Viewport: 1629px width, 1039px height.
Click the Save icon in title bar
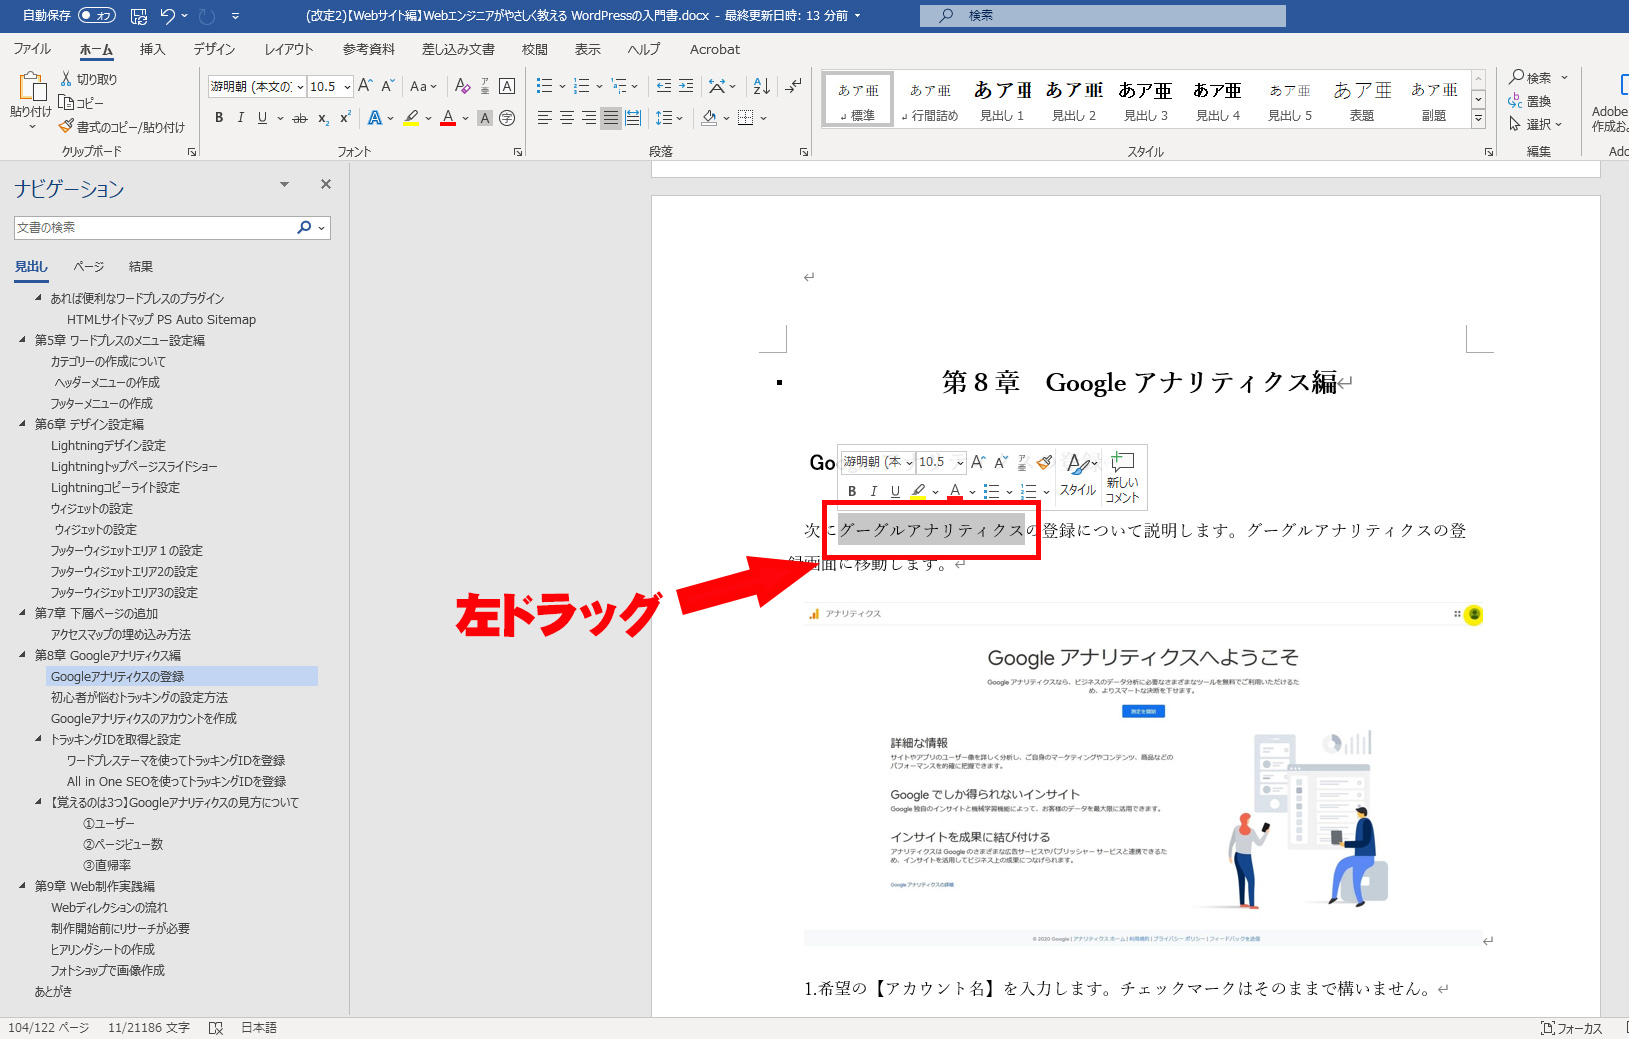pos(139,16)
